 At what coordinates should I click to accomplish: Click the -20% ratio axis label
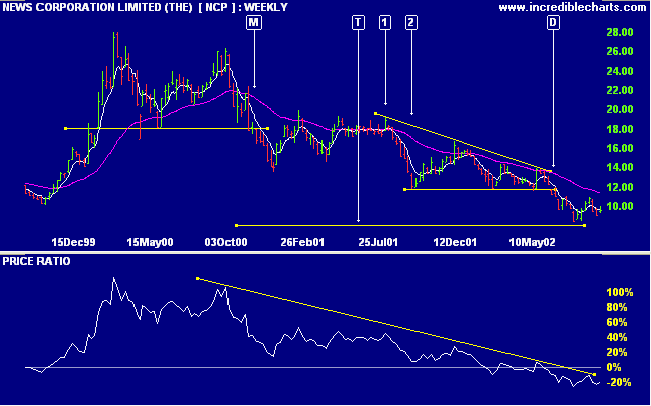(620, 382)
